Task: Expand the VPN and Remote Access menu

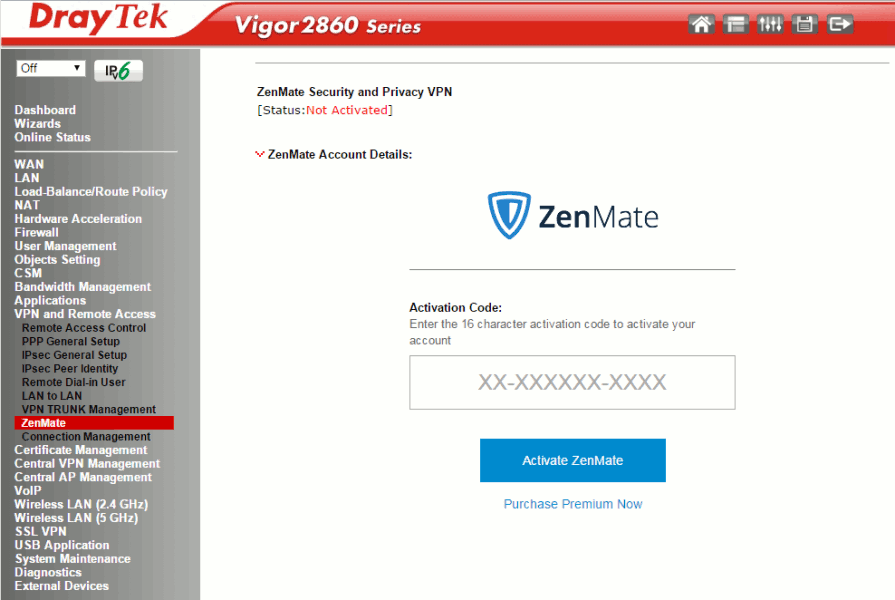Action: [85, 314]
